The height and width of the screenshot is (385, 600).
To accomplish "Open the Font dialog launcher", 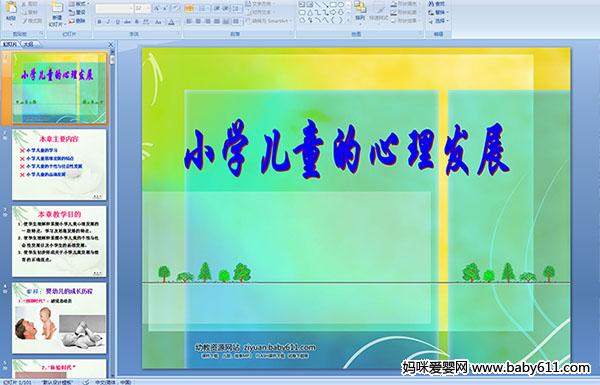I will (x=179, y=34).
